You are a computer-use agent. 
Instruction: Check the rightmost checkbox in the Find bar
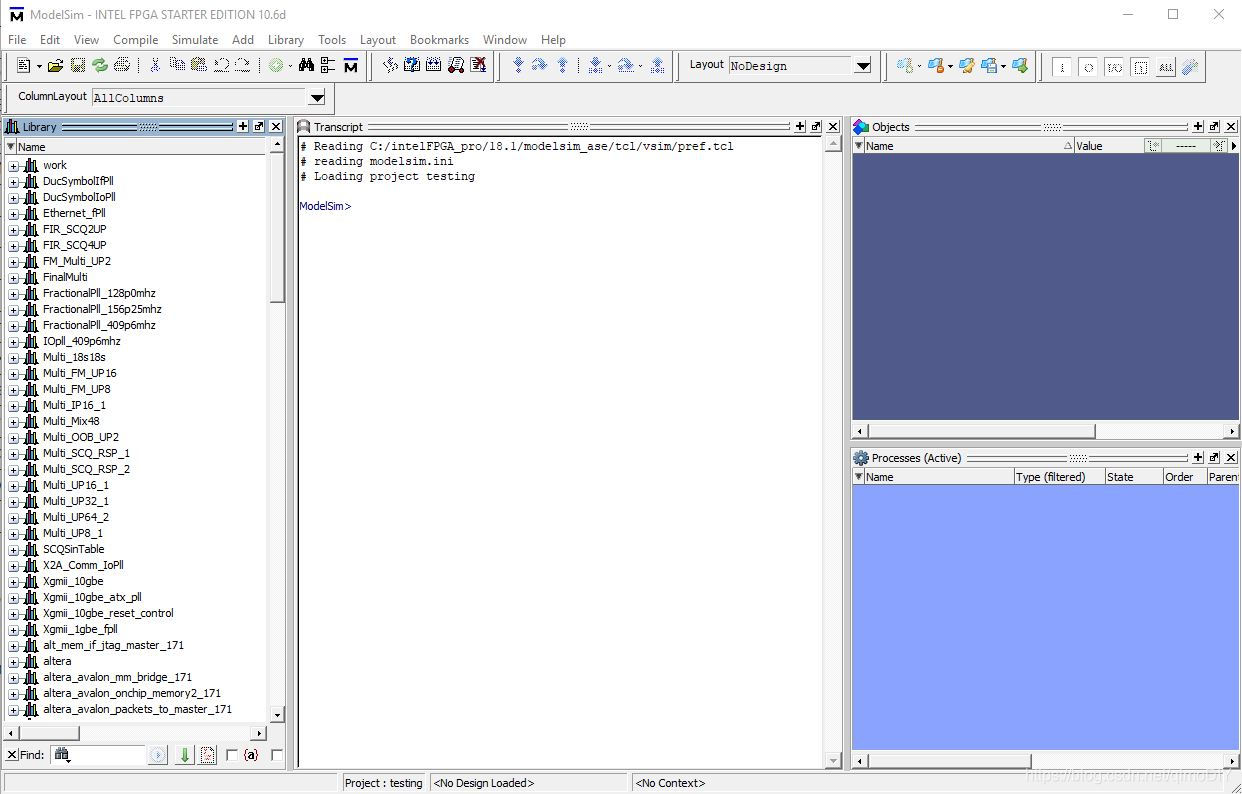pos(277,755)
